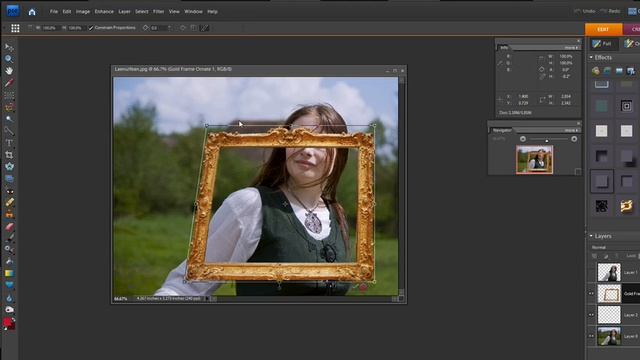640x360 pixels.
Task: Cancel the transform with red icon
Action: (x=363, y=287)
